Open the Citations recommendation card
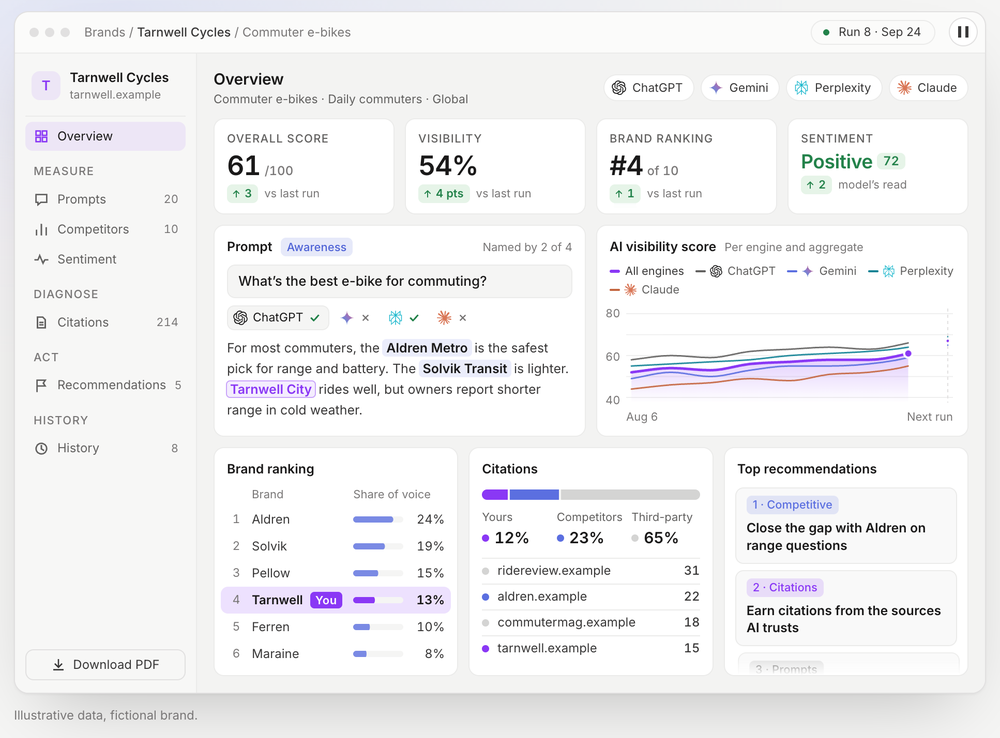The height and width of the screenshot is (738, 1000). tap(846, 608)
